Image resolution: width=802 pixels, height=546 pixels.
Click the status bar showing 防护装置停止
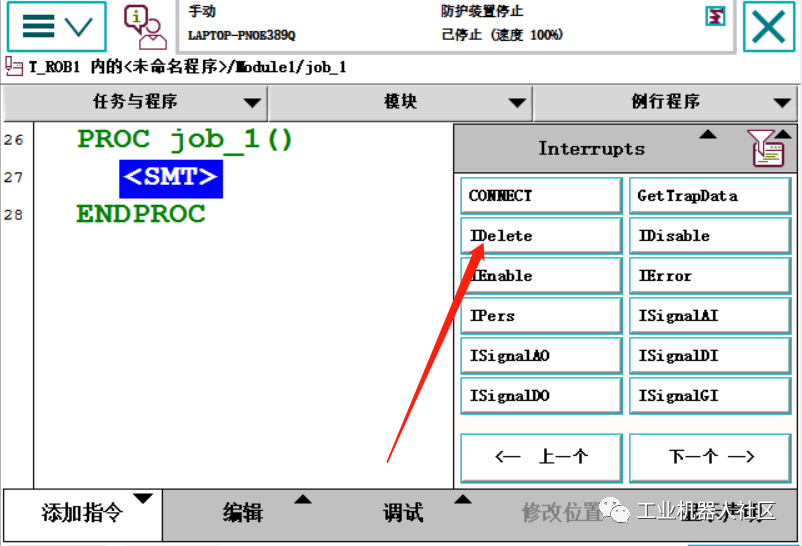[x=455, y=25]
